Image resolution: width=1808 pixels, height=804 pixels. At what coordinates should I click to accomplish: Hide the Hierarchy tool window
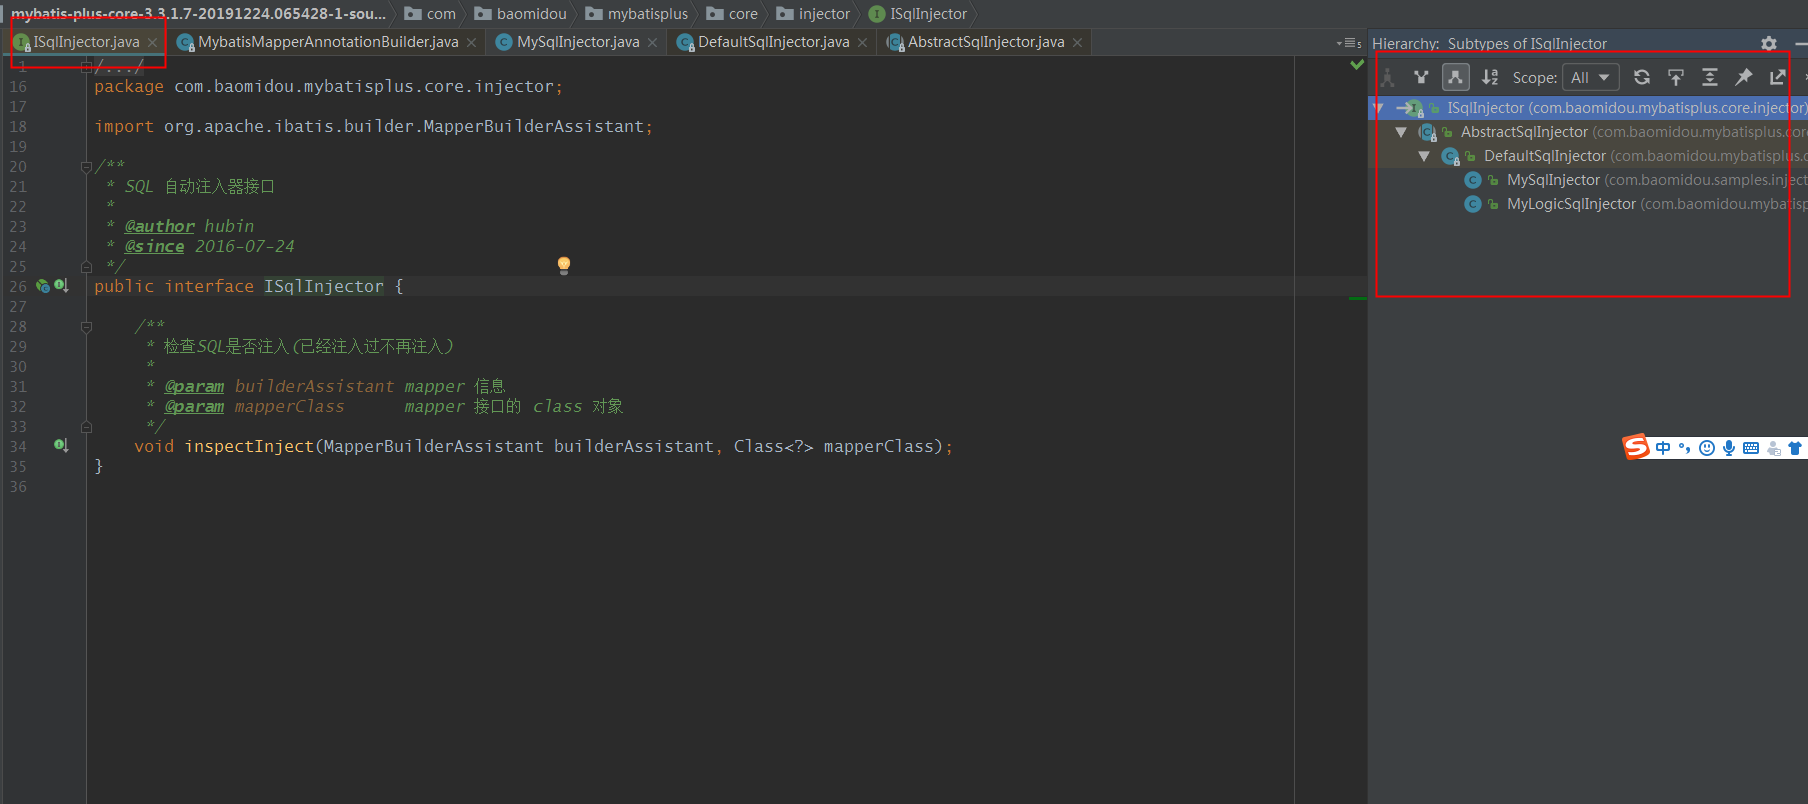click(x=1800, y=44)
